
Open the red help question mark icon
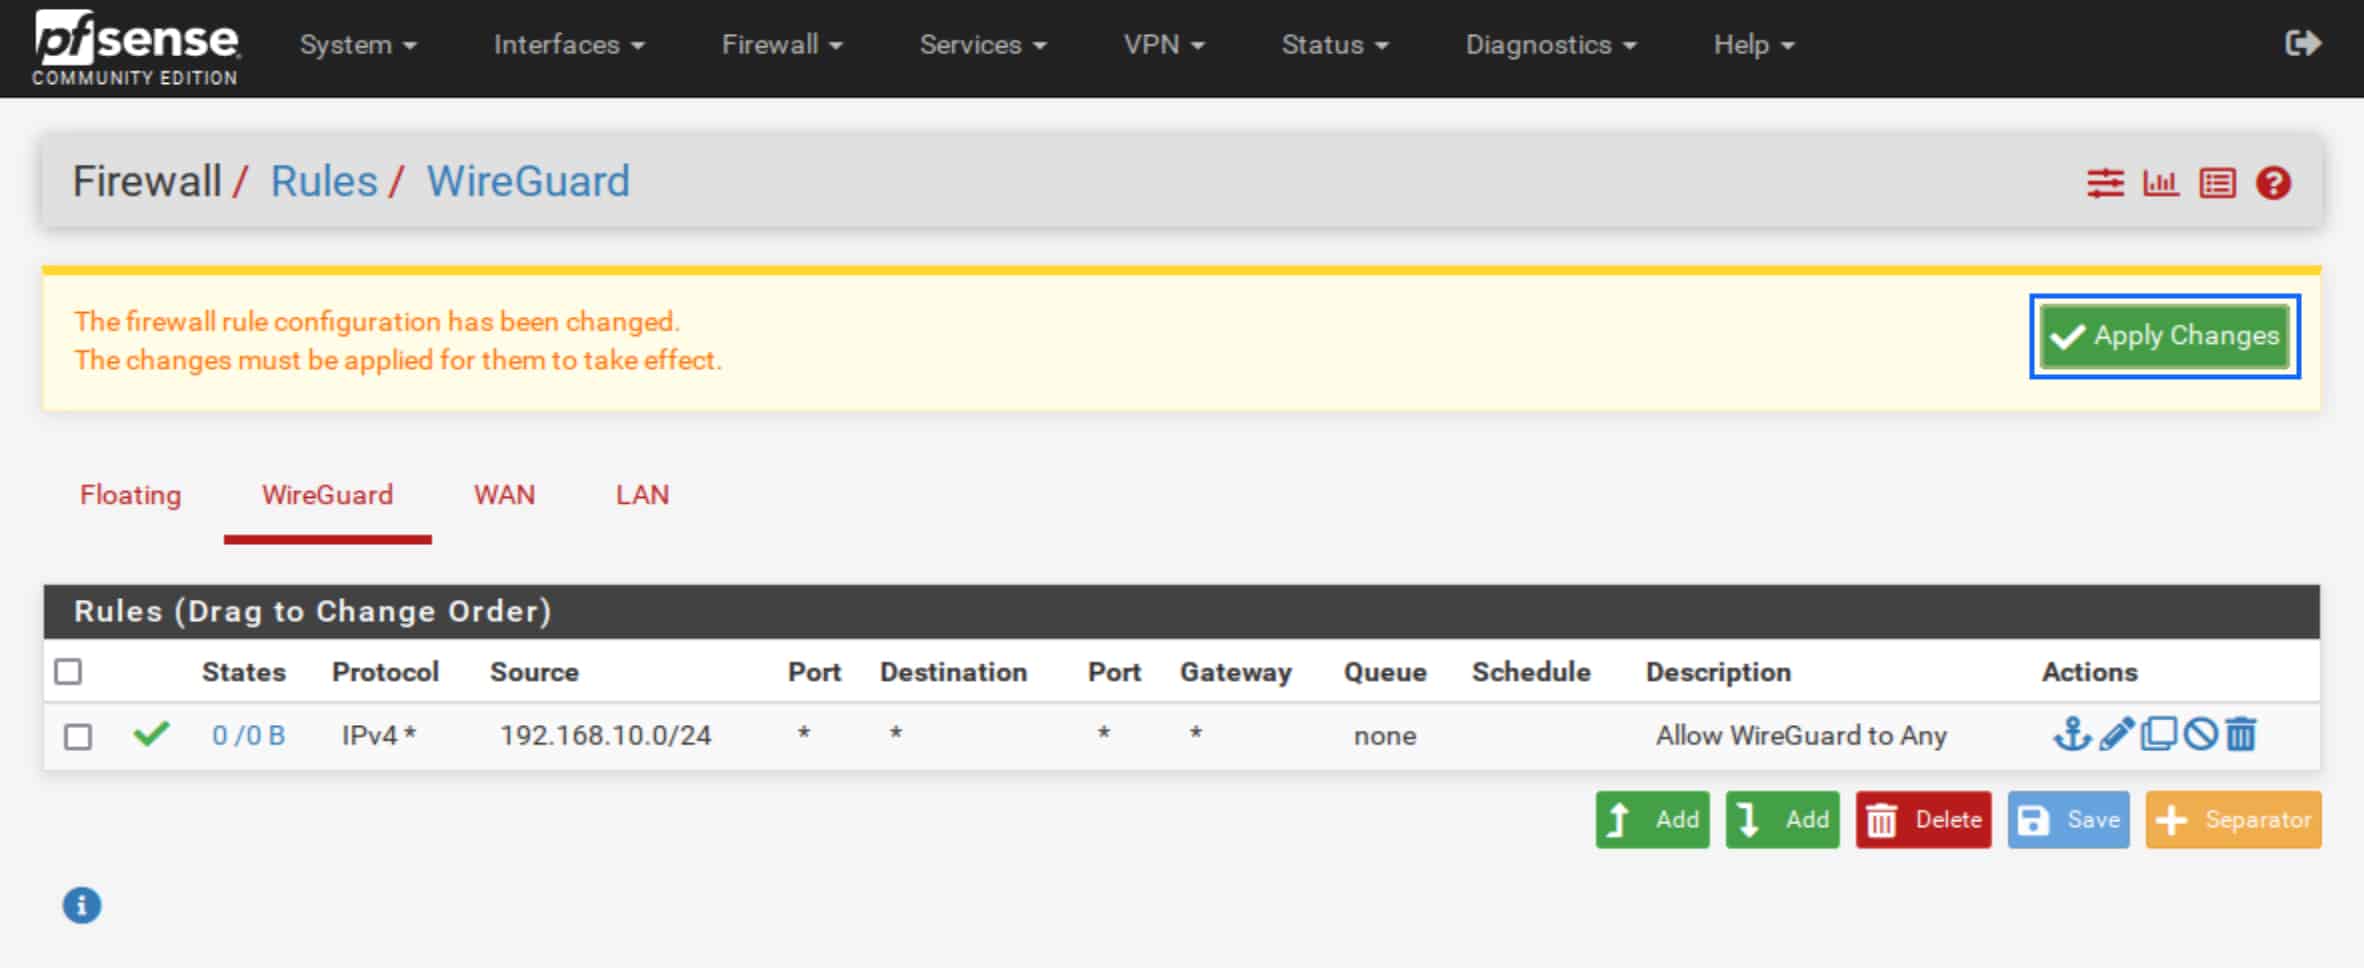click(2273, 183)
